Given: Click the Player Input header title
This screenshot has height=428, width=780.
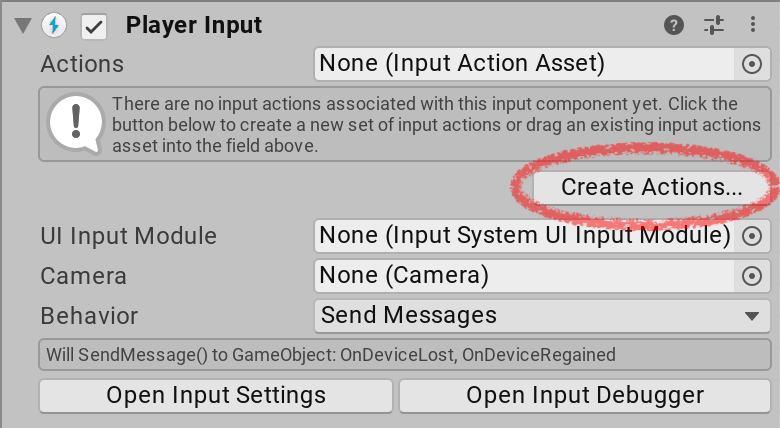Looking at the screenshot, I should (194, 24).
